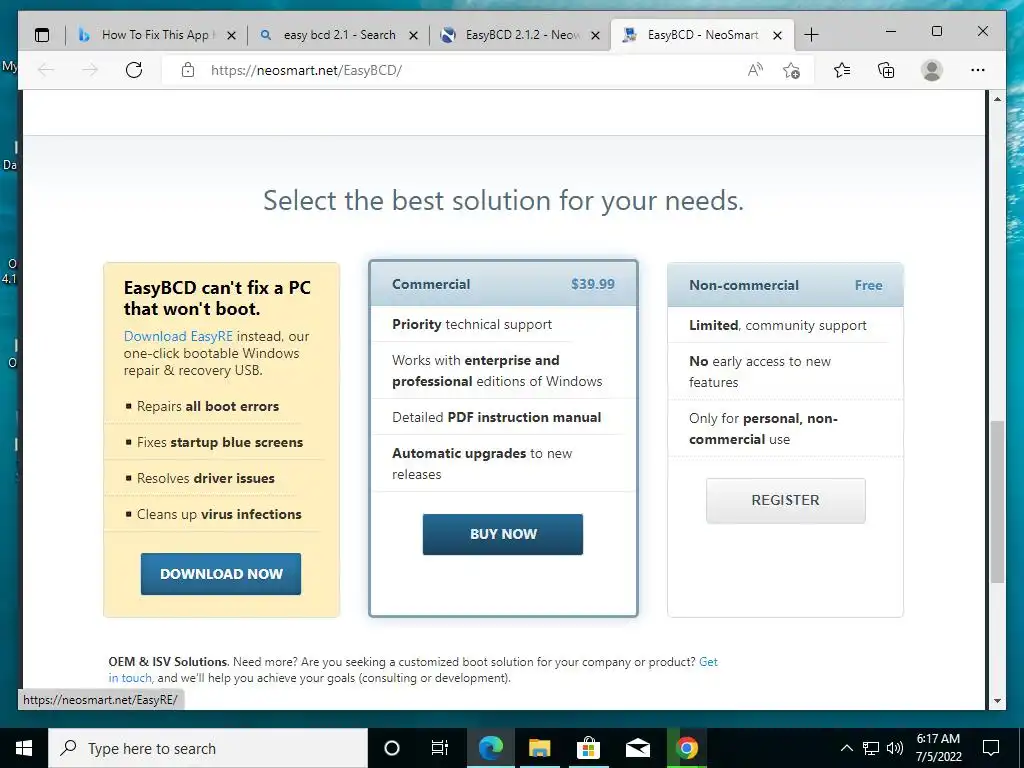The width and height of the screenshot is (1024, 768).
Task: Show hidden tray icons chevron
Action: [846, 748]
